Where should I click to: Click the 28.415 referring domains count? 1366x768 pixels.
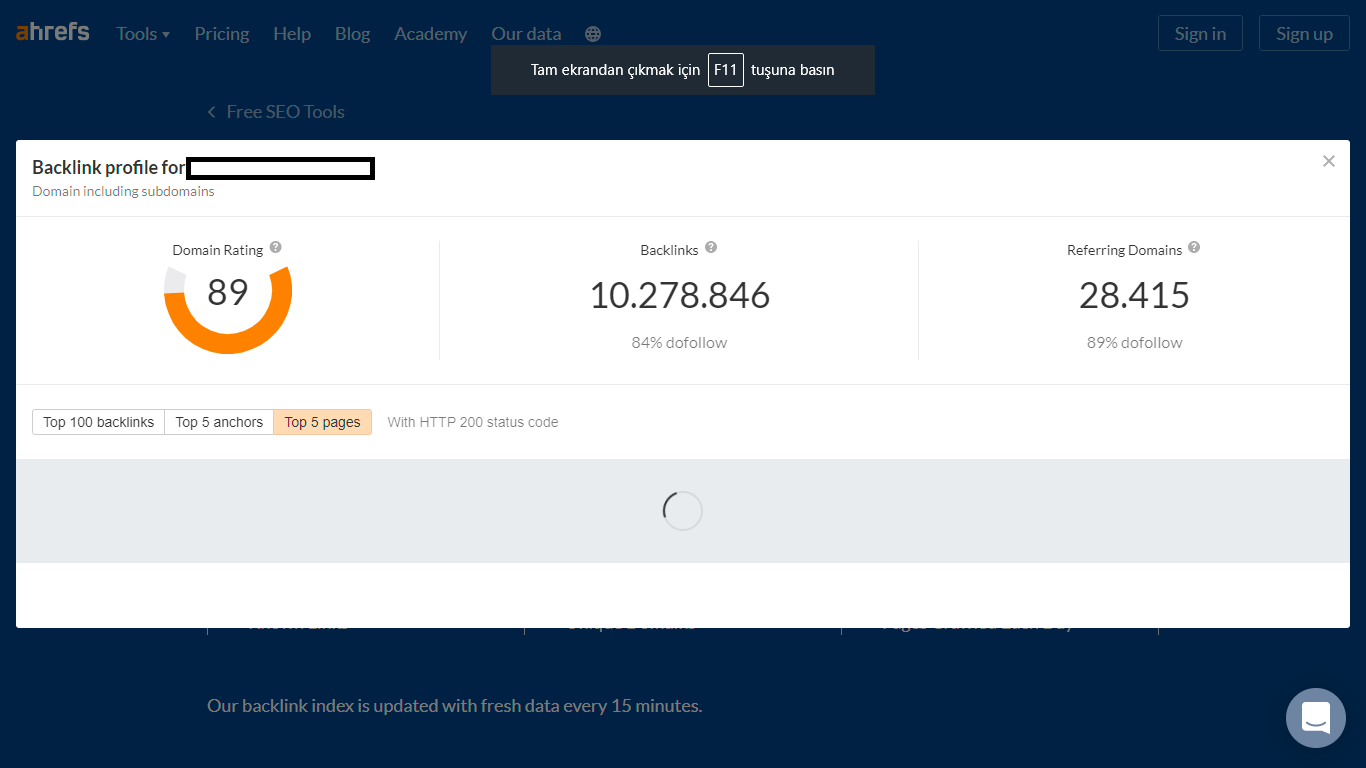coord(1134,295)
